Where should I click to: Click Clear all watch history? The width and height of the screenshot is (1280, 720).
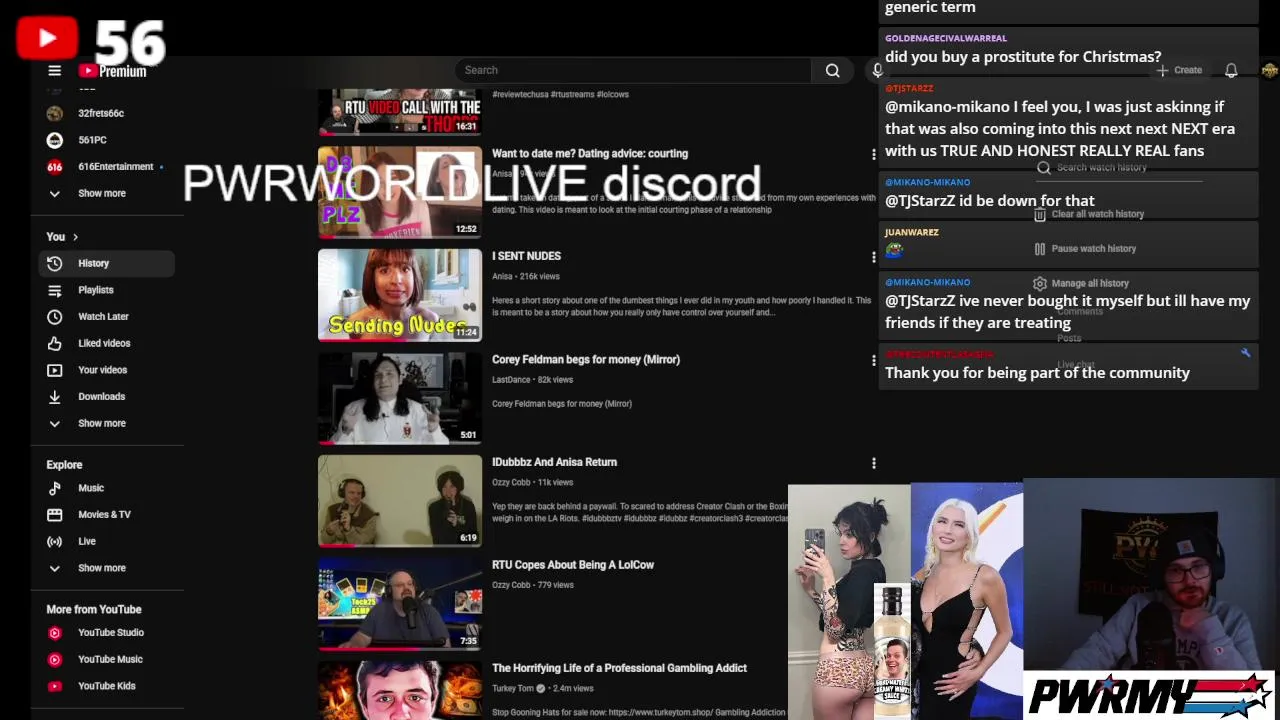[1089, 214]
